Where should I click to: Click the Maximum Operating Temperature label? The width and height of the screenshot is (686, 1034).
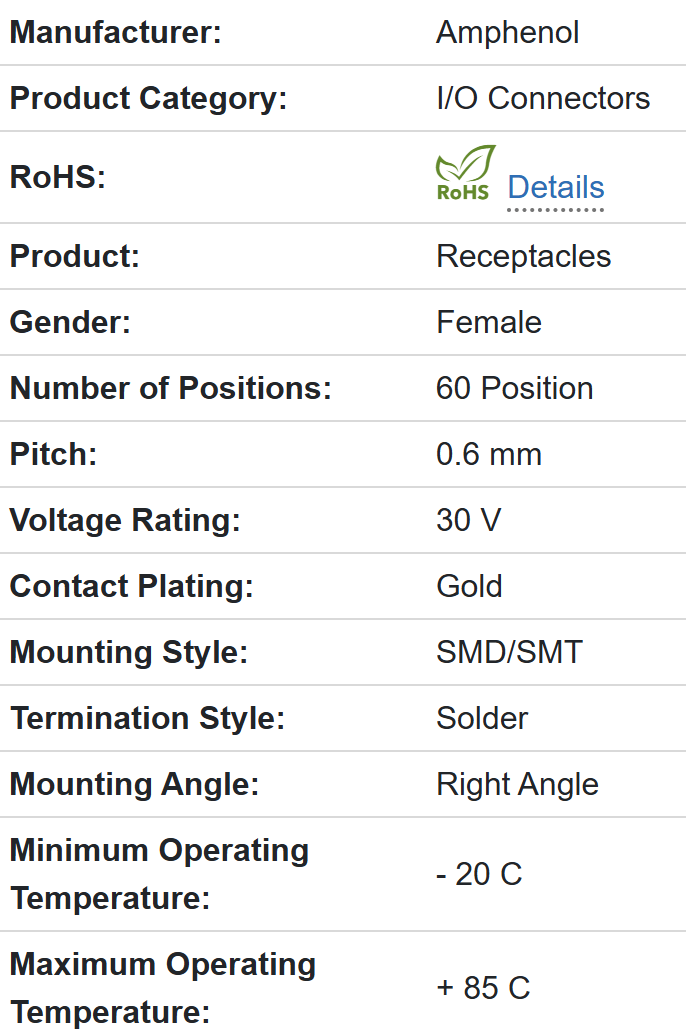click(x=162, y=988)
